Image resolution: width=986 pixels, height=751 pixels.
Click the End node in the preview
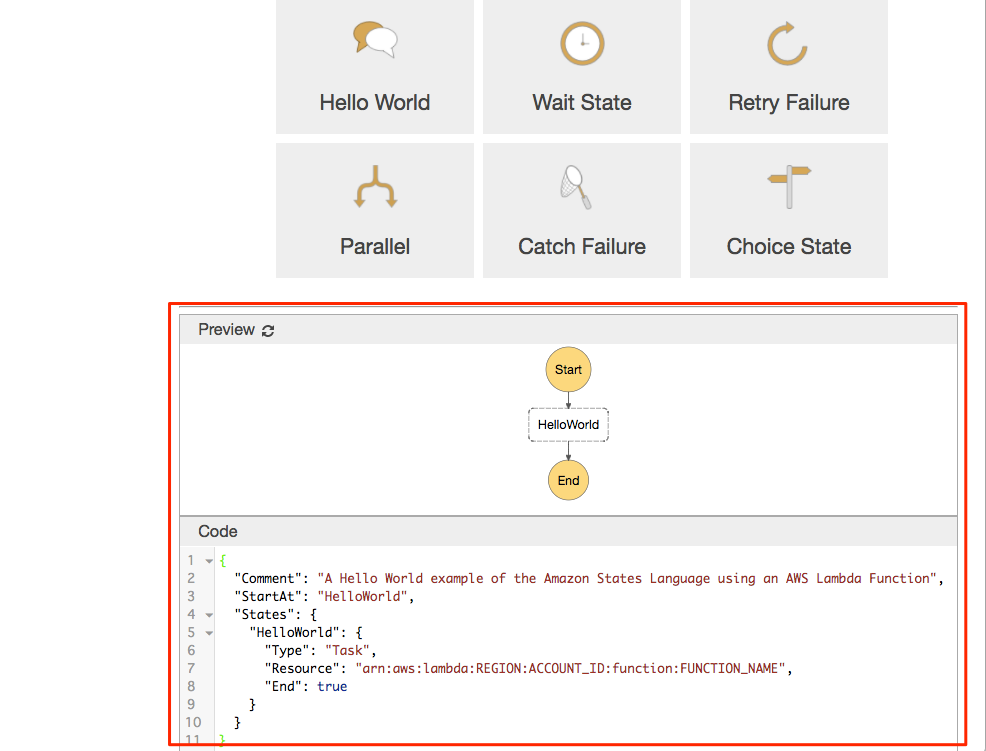[x=568, y=480]
